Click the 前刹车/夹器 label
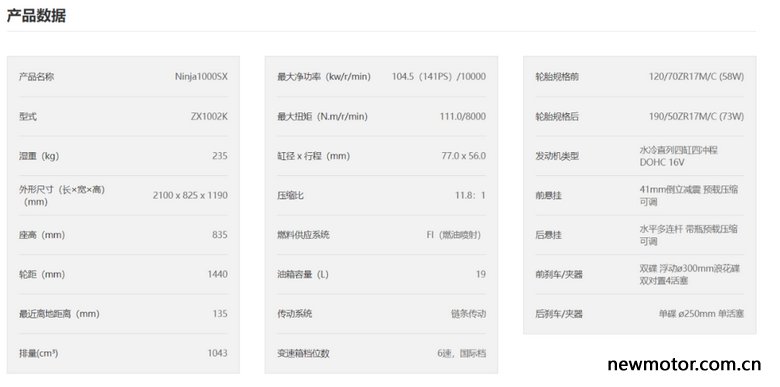This screenshot has height=387, width=780. click(559, 274)
